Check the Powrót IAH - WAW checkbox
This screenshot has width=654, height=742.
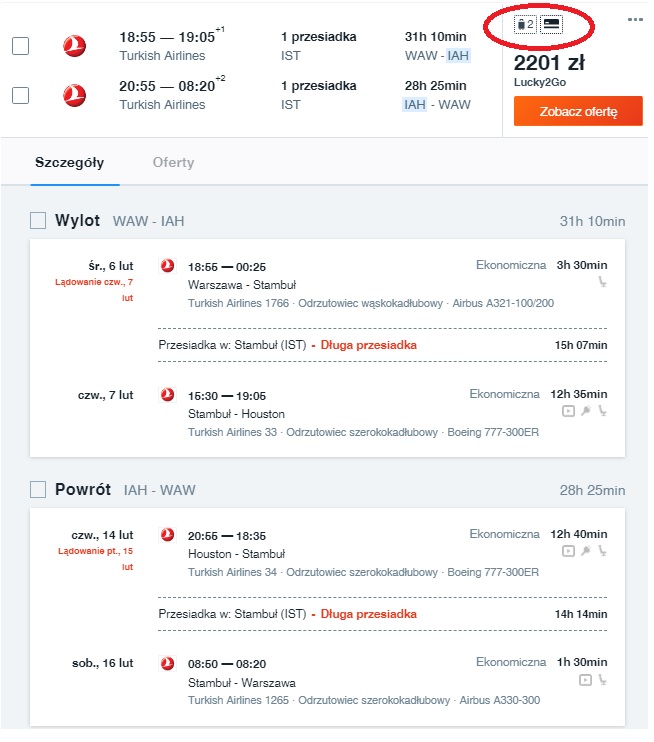click(38, 489)
